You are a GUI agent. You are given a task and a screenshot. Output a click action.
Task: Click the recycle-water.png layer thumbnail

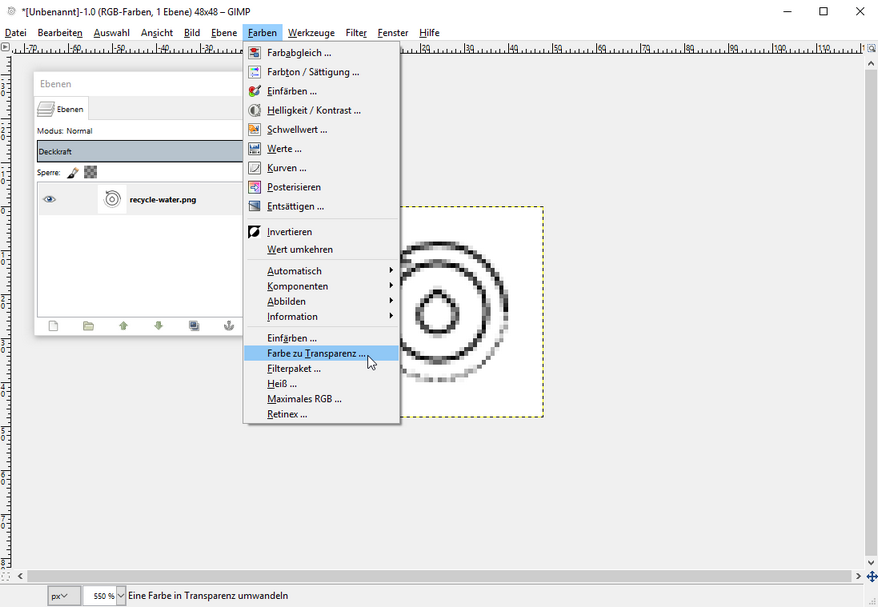pos(111,199)
